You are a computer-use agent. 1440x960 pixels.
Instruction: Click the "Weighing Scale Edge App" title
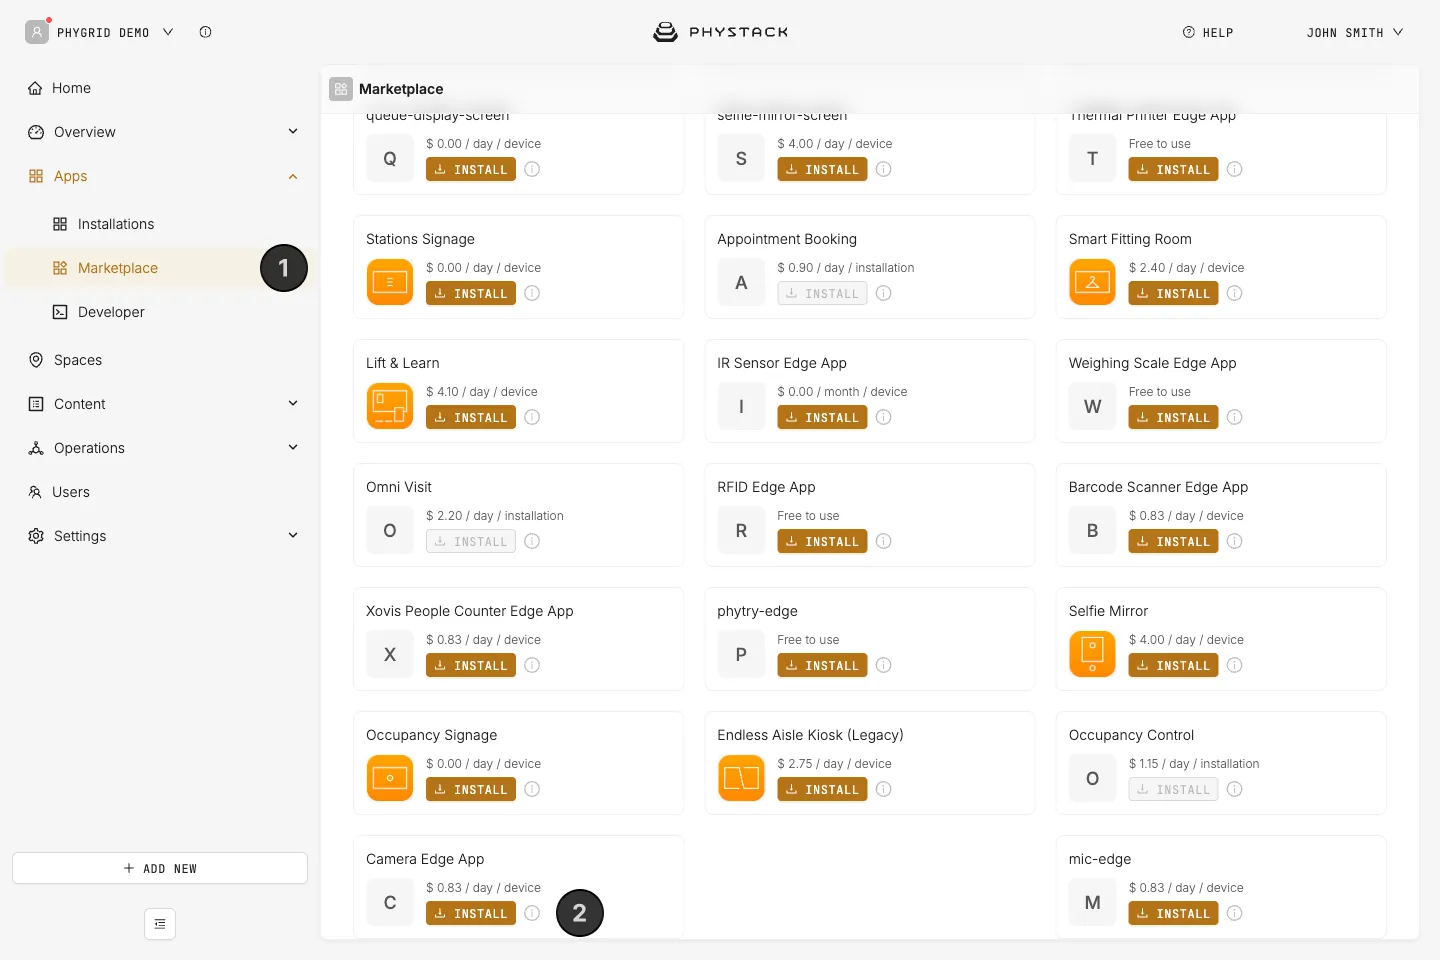point(1152,363)
